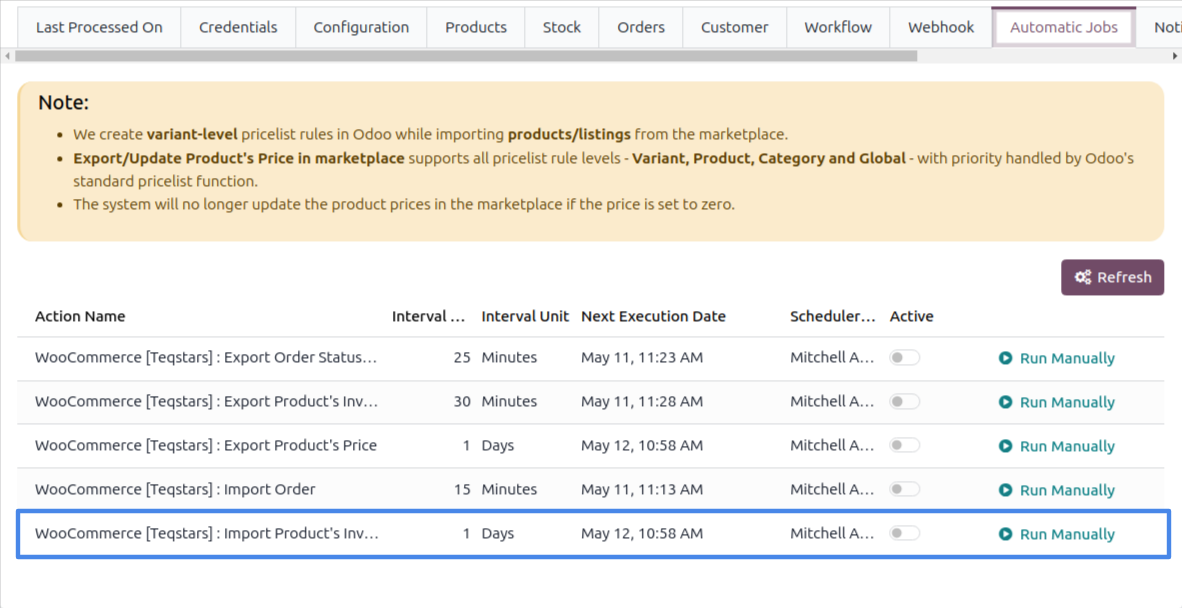Click Days unit in Export Product's Price row
The width and height of the screenshot is (1182, 608).
498,445
